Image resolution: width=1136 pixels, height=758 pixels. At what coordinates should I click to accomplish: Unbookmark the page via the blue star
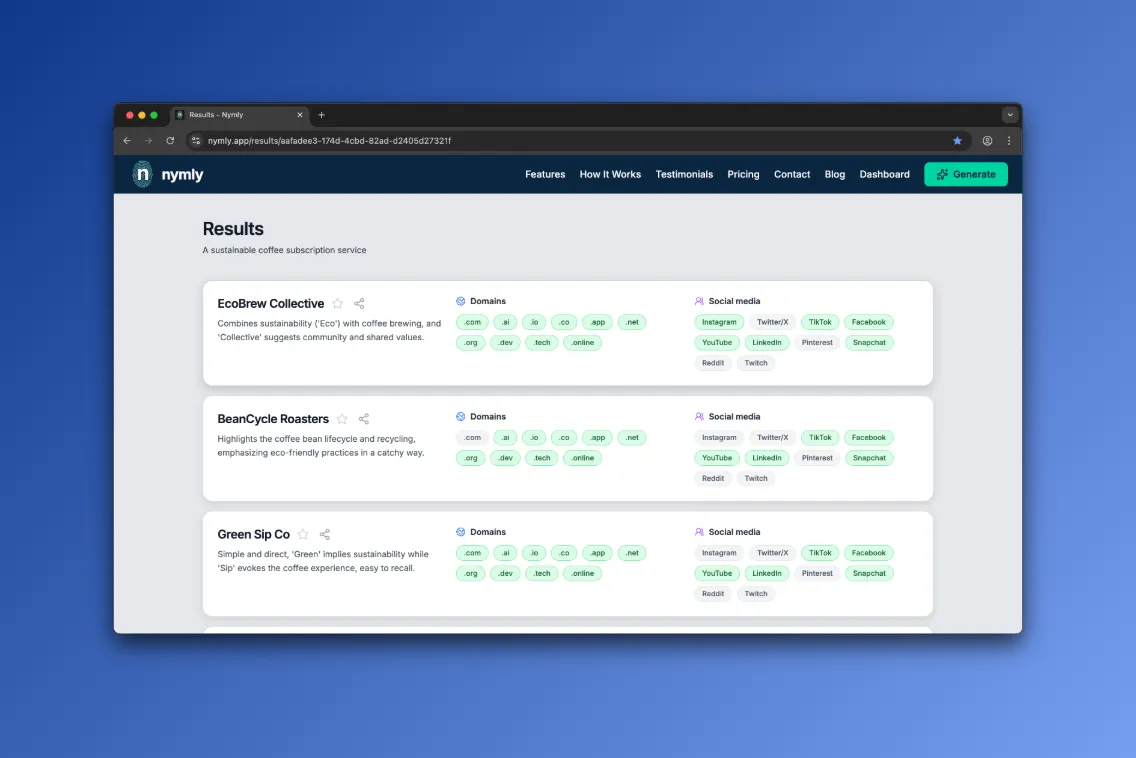[x=957, y=141]
